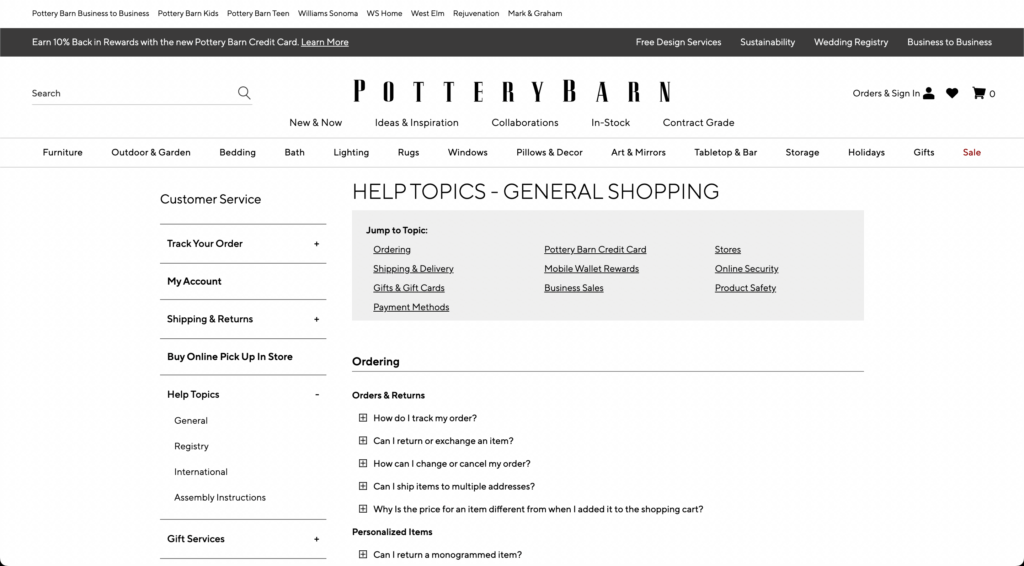Open Pillows & Decor menu
The image size is (1024, 566).
[x=549, y=153]
